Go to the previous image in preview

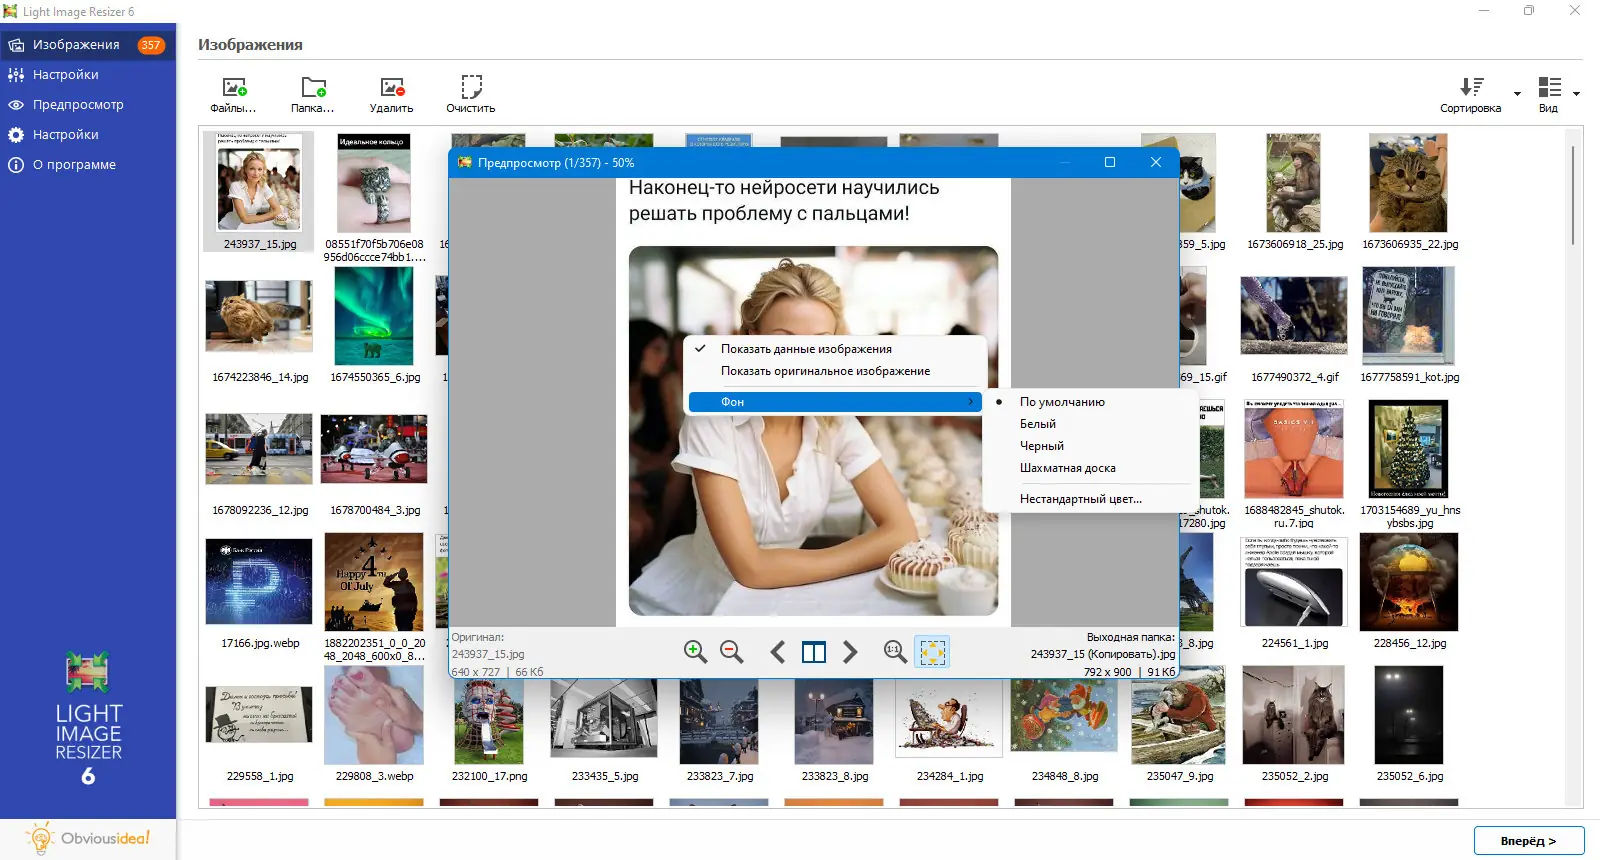click(x=777, y=652)
